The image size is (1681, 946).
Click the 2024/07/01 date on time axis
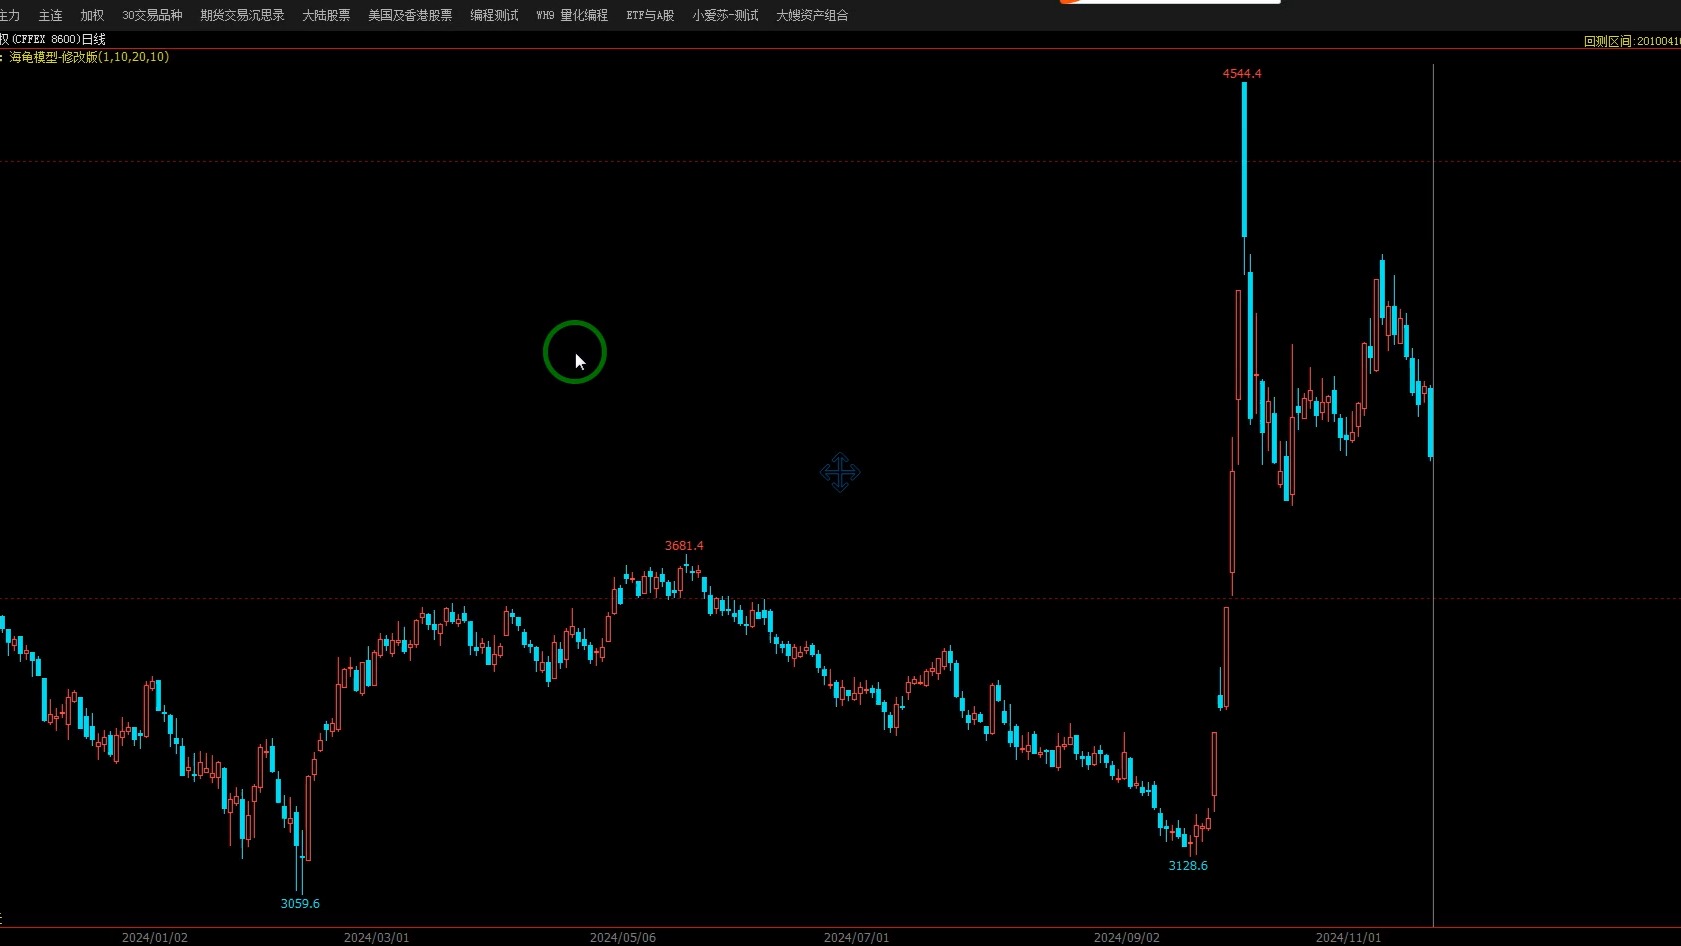coord(856,937)
